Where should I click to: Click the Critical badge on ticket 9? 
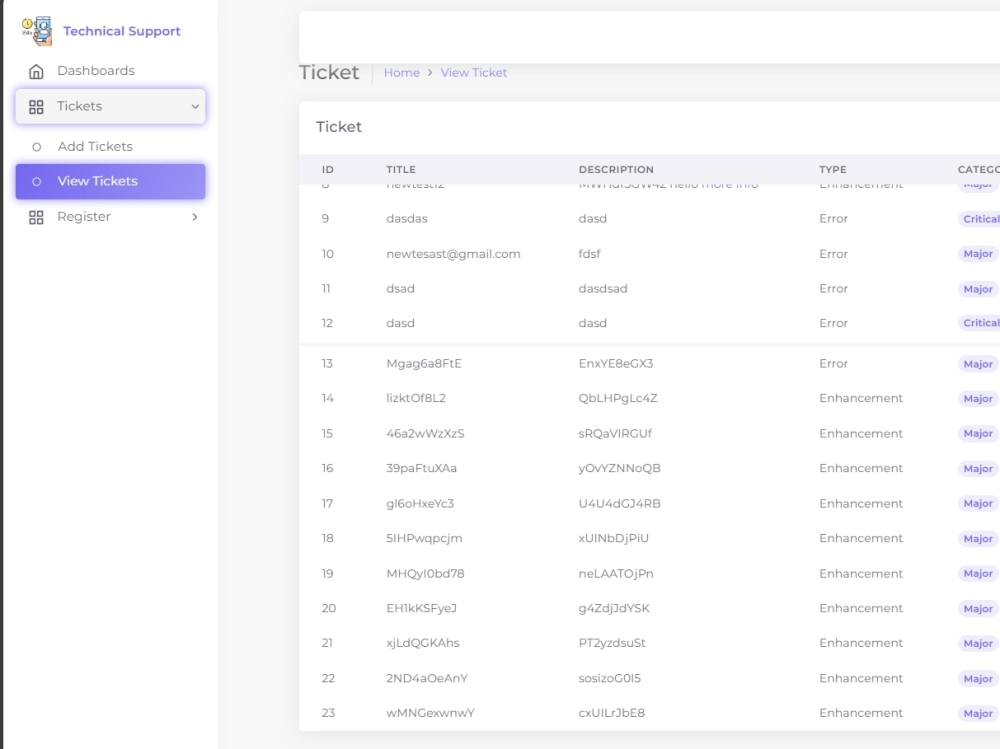[980, 218]
